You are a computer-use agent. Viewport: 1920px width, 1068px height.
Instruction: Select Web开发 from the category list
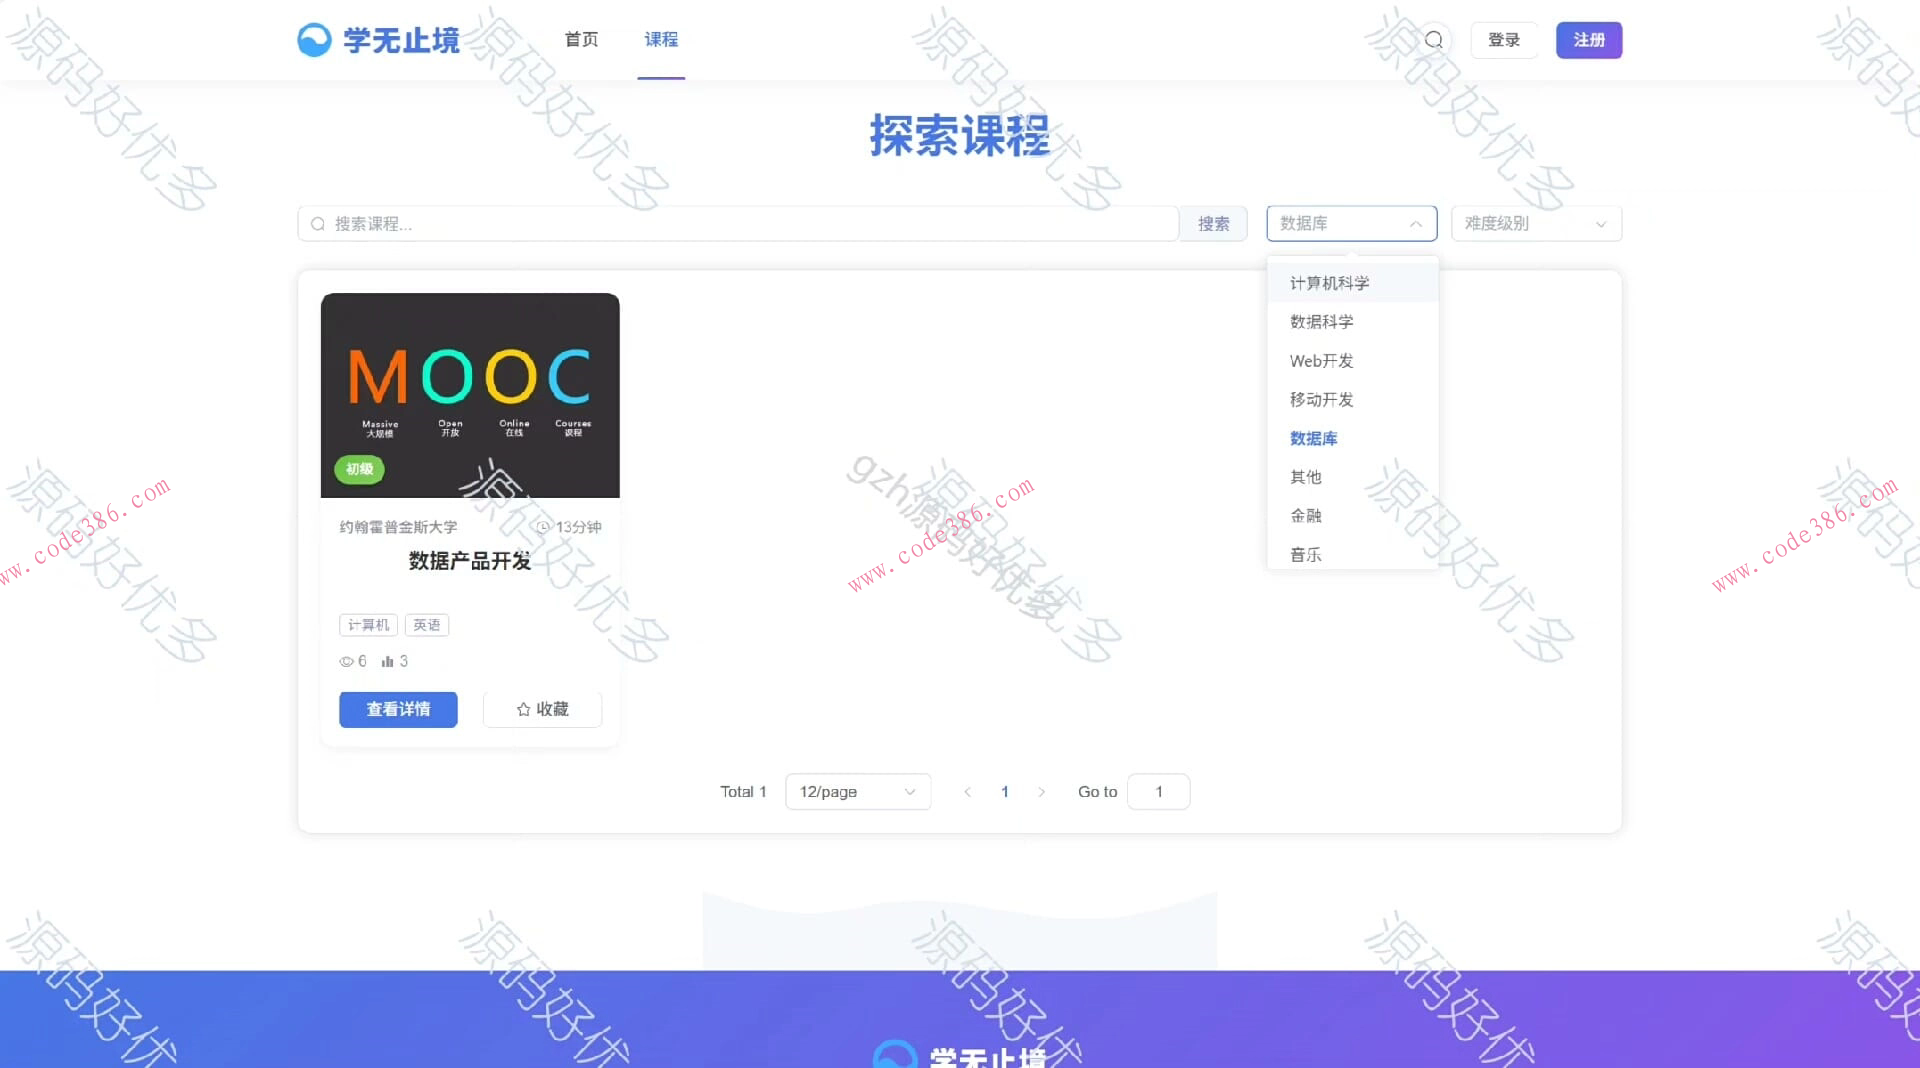(1321, 360)
